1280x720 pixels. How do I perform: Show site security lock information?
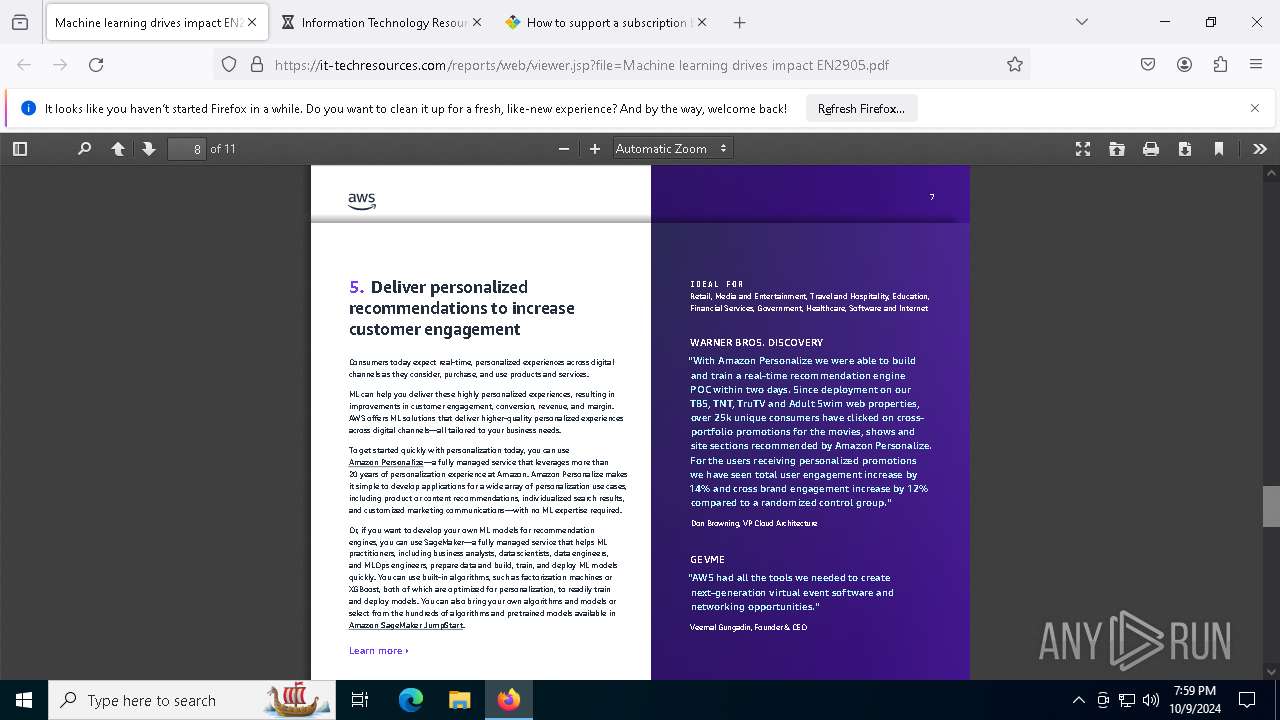point(257,65)
